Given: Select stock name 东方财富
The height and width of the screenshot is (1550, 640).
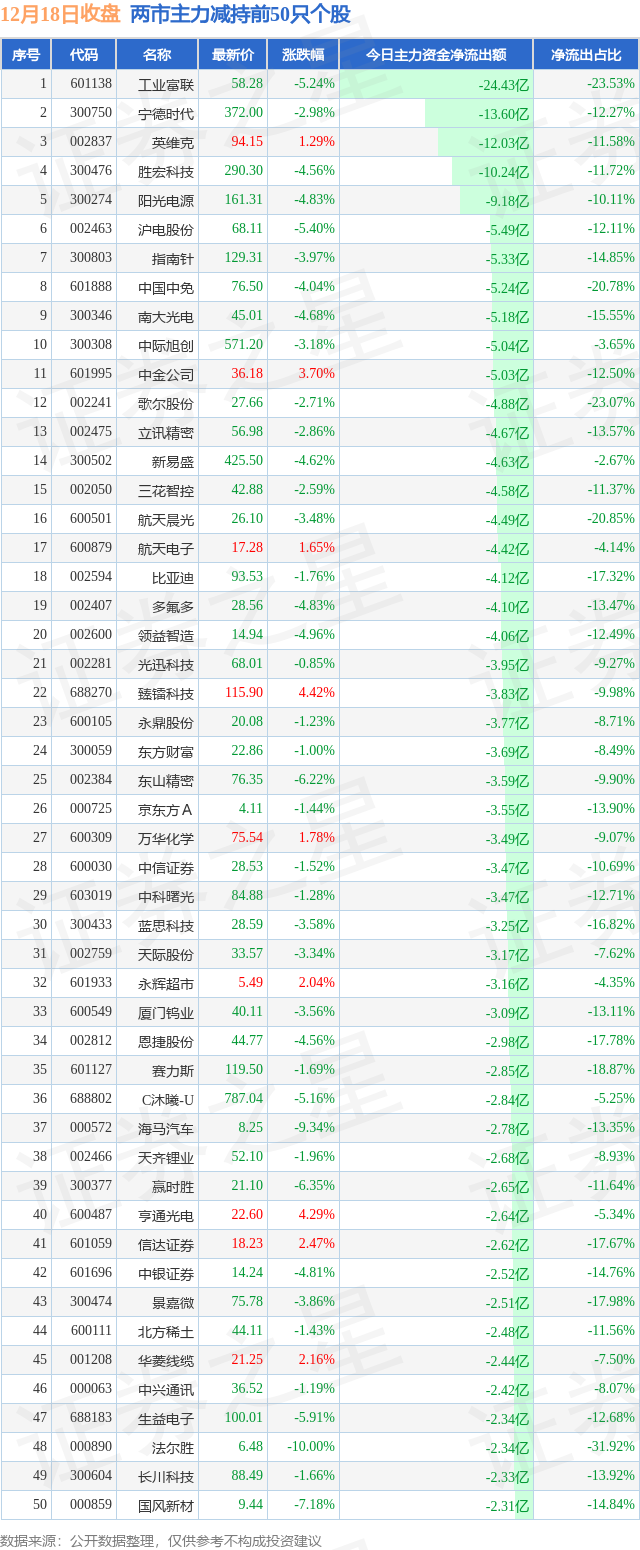Looking at the screenshot, I should 166,751.
